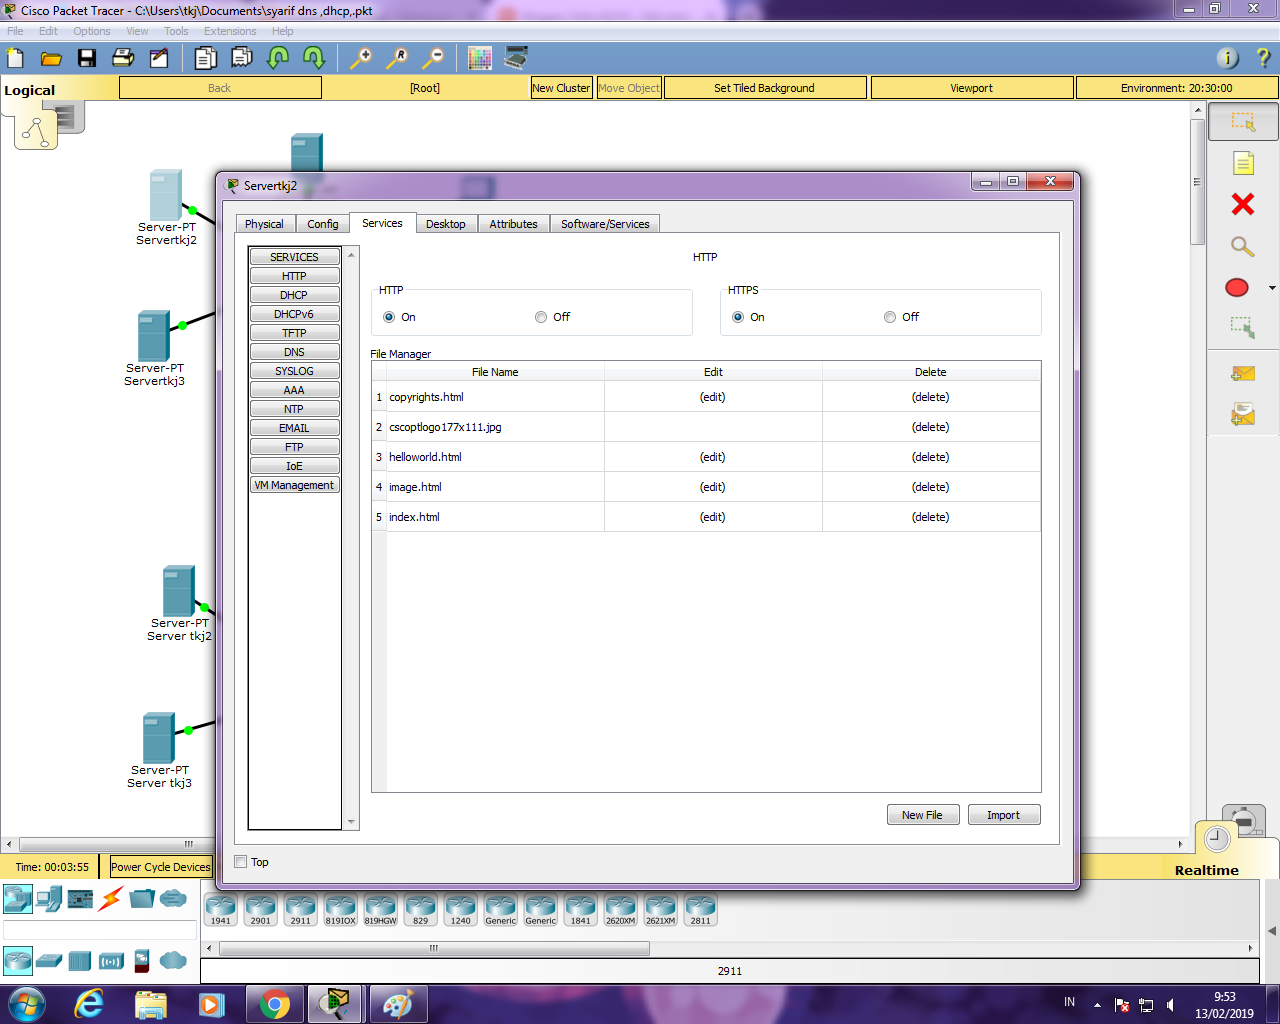The width and height of the screenshot is (1280, 1024).
Task: Edit the index.html file
Action: pos(712,517)
